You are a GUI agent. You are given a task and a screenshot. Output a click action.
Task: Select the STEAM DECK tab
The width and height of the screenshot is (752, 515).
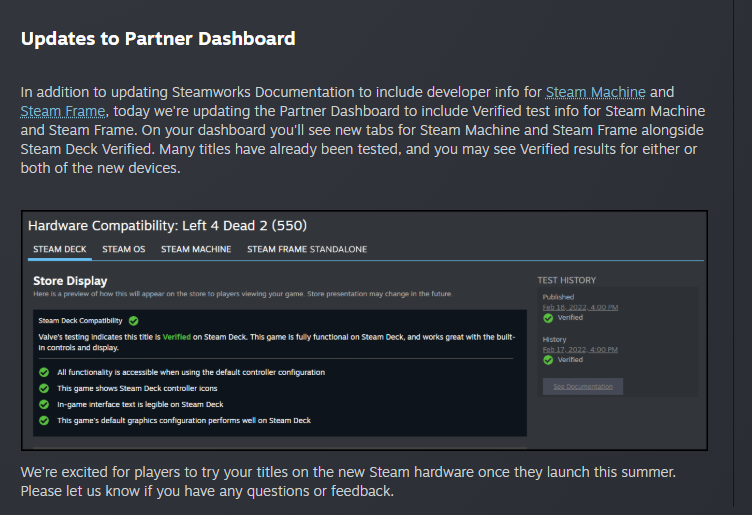(59, 249)
